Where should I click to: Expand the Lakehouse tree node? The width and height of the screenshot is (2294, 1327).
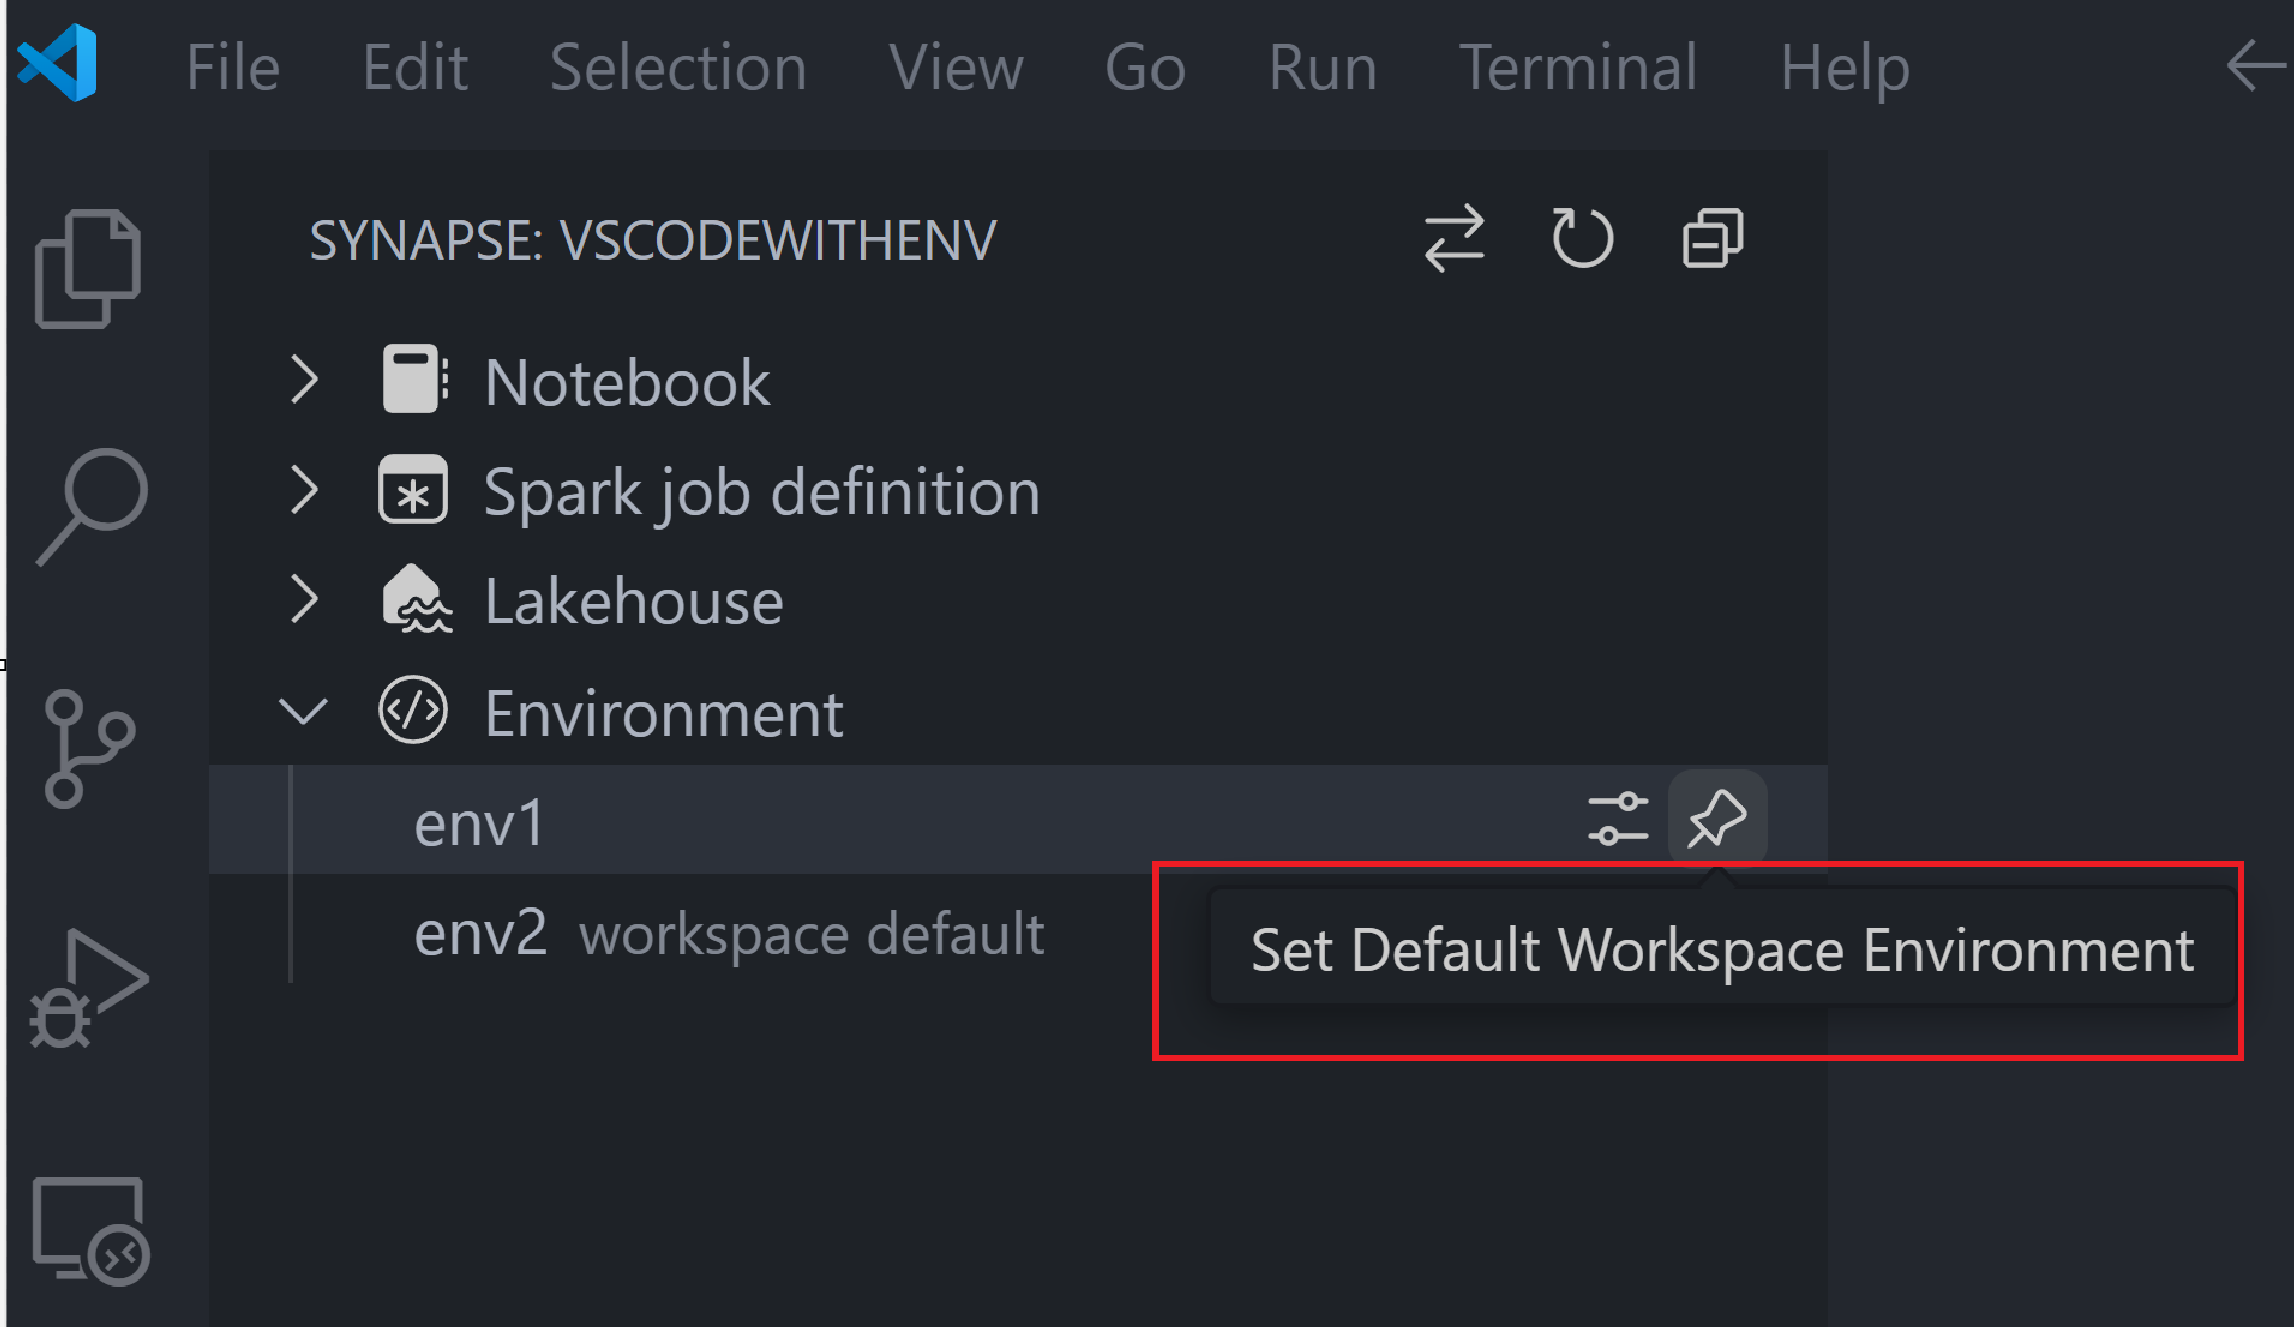(x=304, y=600)
